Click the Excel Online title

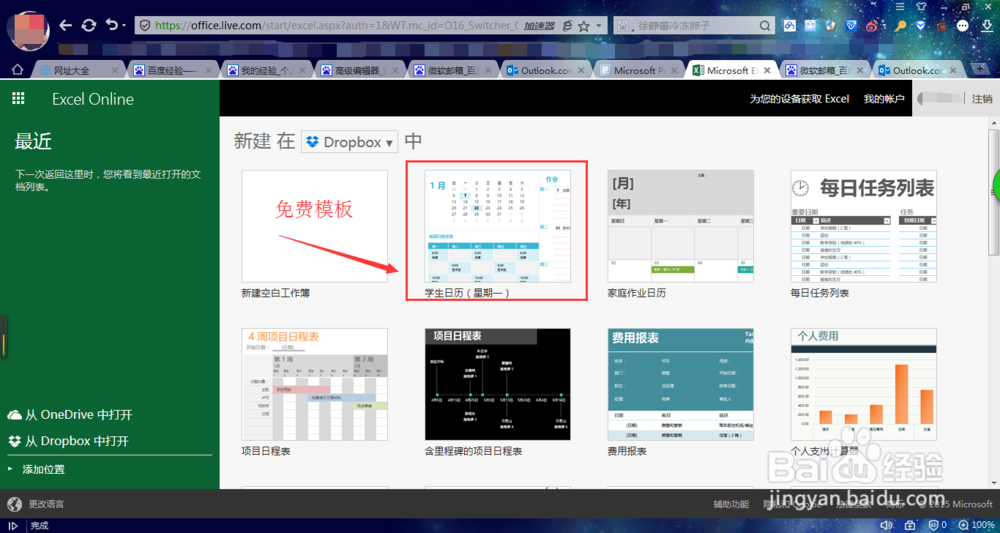click(x=93, y=99)
